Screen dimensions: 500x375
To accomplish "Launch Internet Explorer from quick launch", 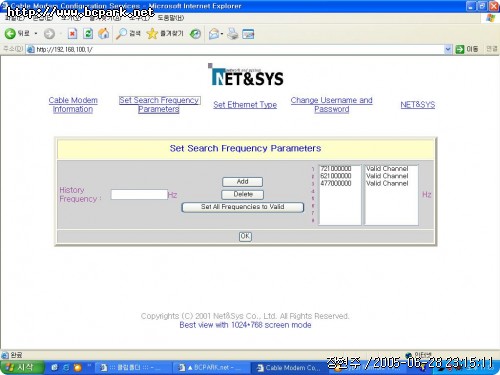I will coord(66,367).
